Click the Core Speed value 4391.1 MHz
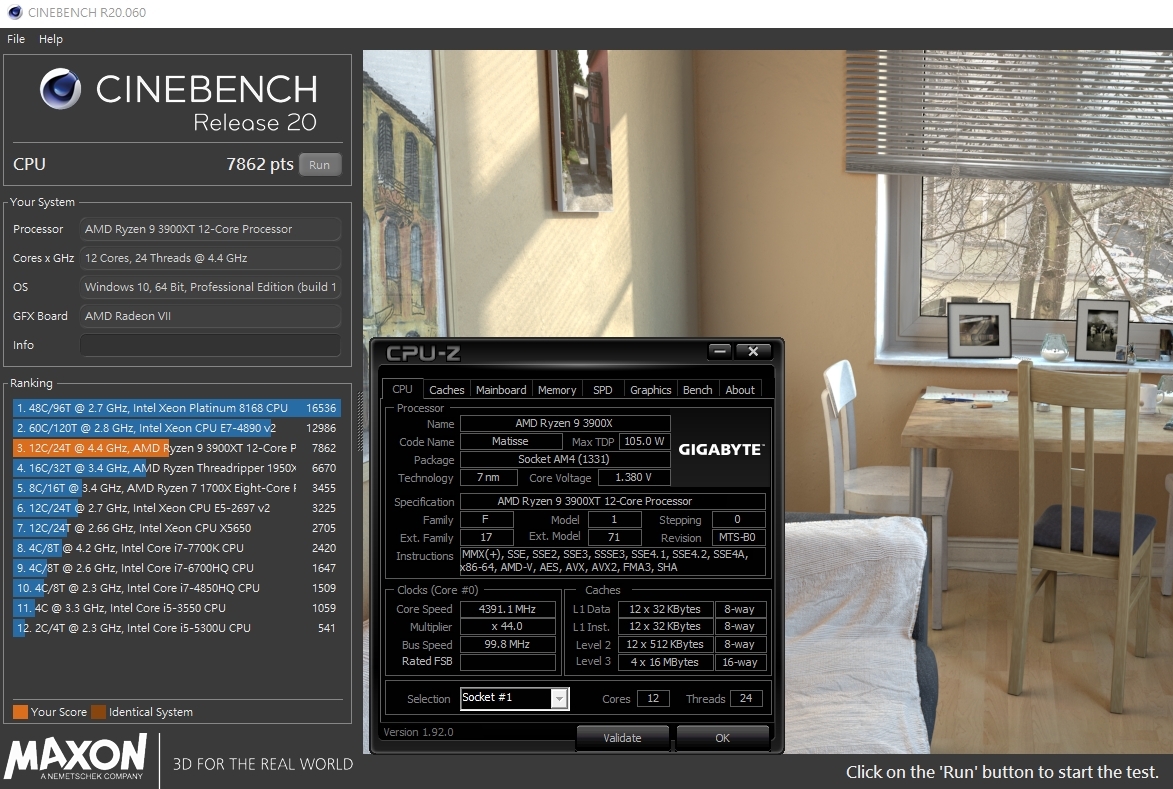1173x789 pixels. [x=508, y=610]
